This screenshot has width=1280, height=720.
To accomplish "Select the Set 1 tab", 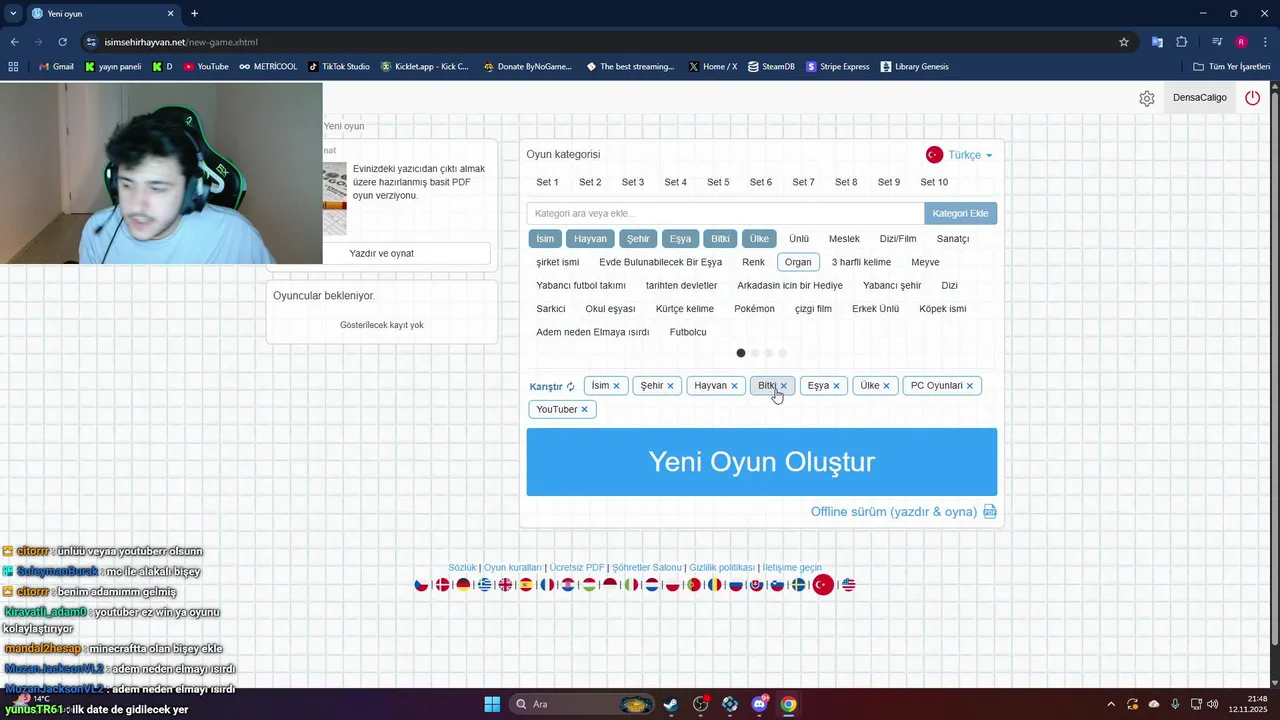I will click(547, 182).
